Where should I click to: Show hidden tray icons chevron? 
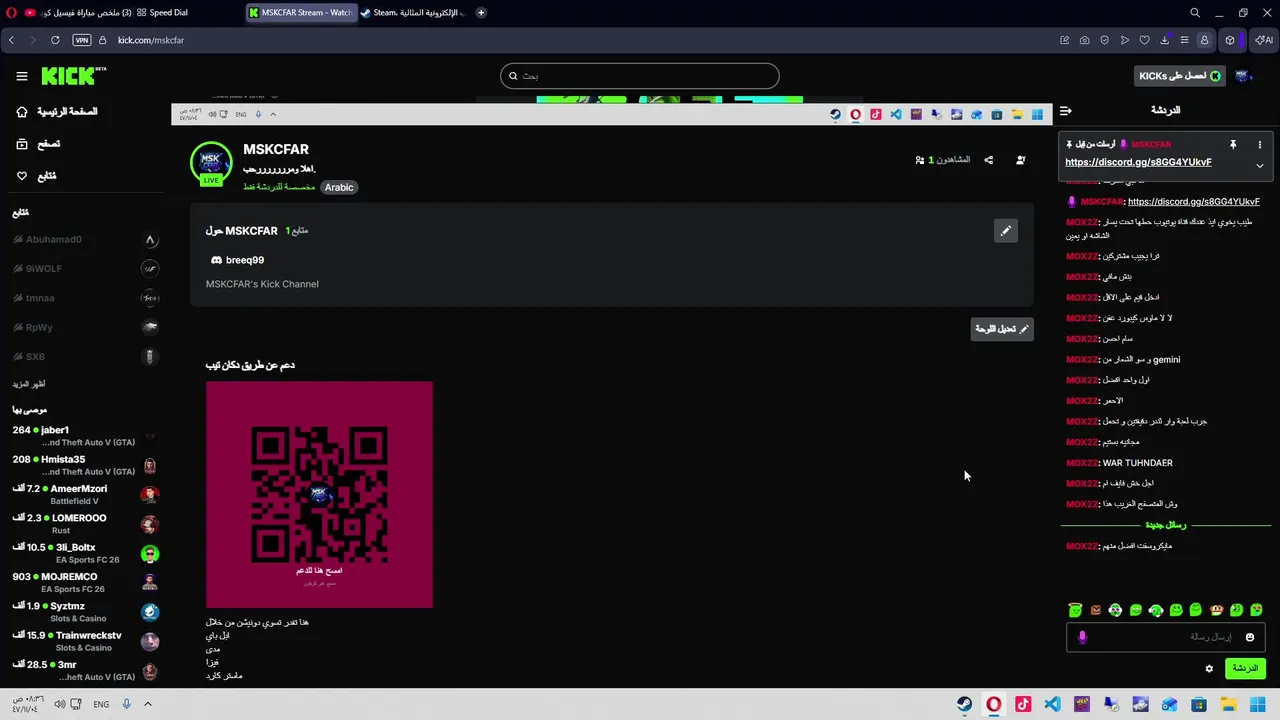click(148, 704)
